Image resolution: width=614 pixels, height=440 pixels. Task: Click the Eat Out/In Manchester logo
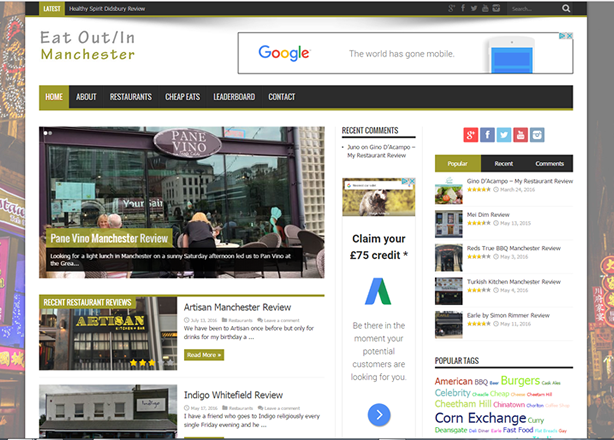click(x=88, y=46)
